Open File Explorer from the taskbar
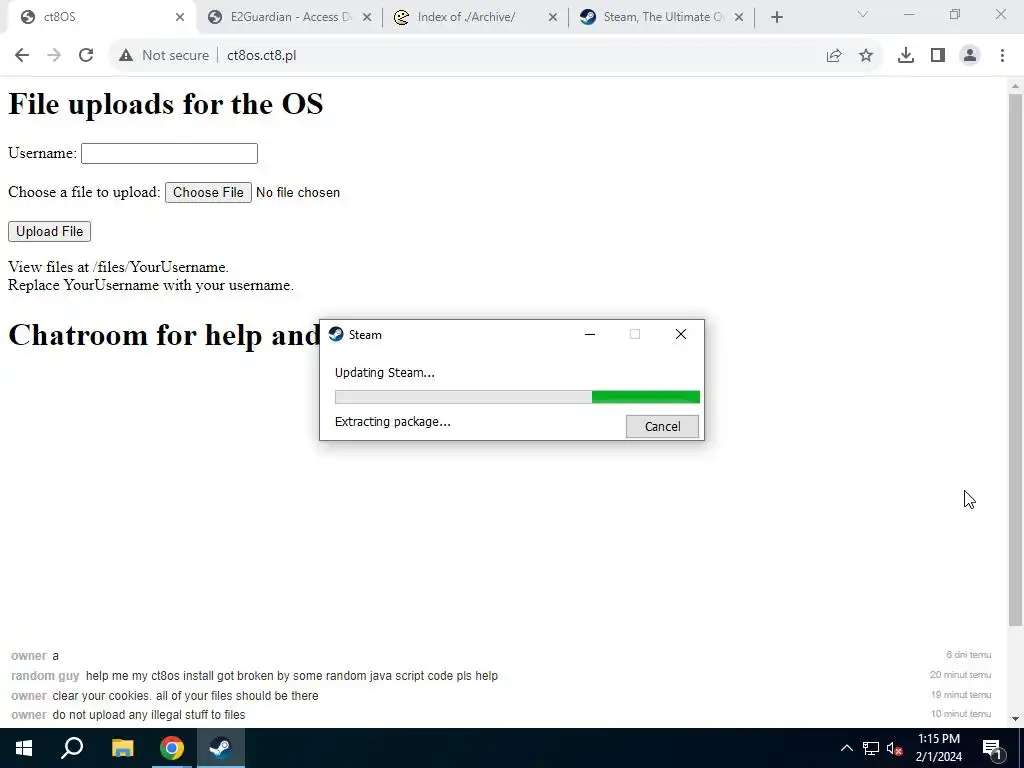1024x768 pixels. click(x=122, y=748)
